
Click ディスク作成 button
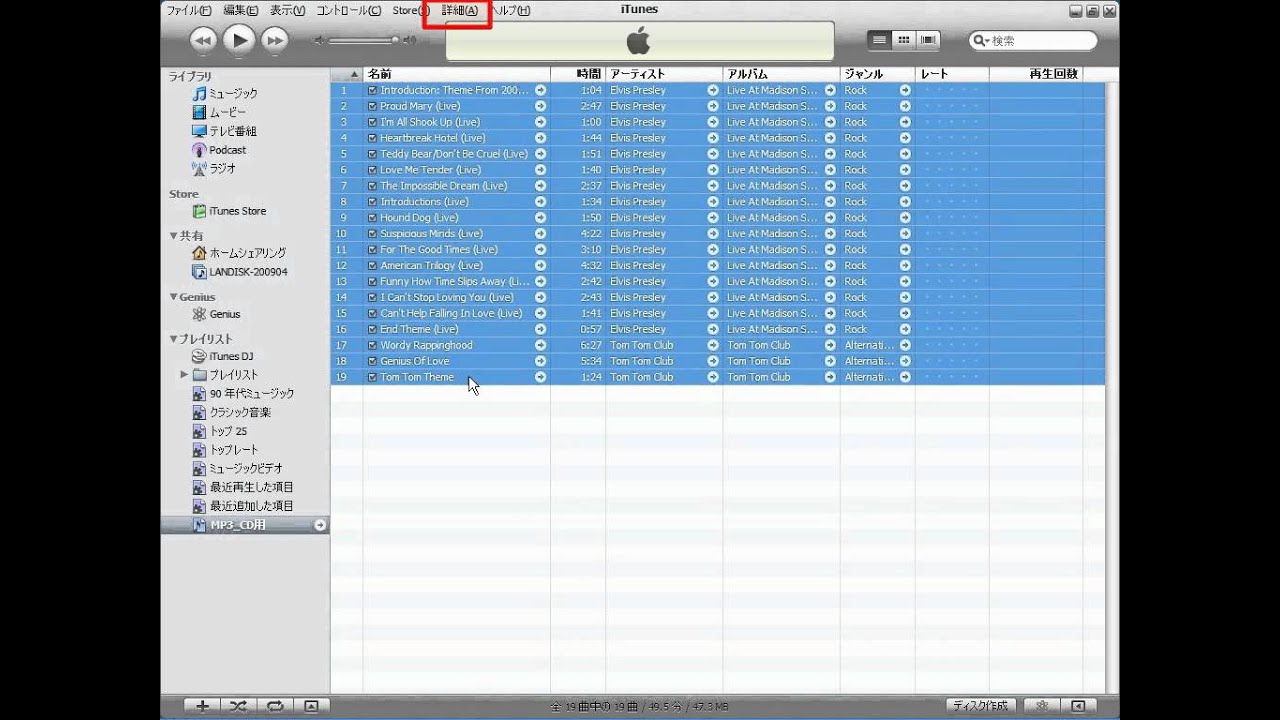pyautogui.click(x=980, y=706)
